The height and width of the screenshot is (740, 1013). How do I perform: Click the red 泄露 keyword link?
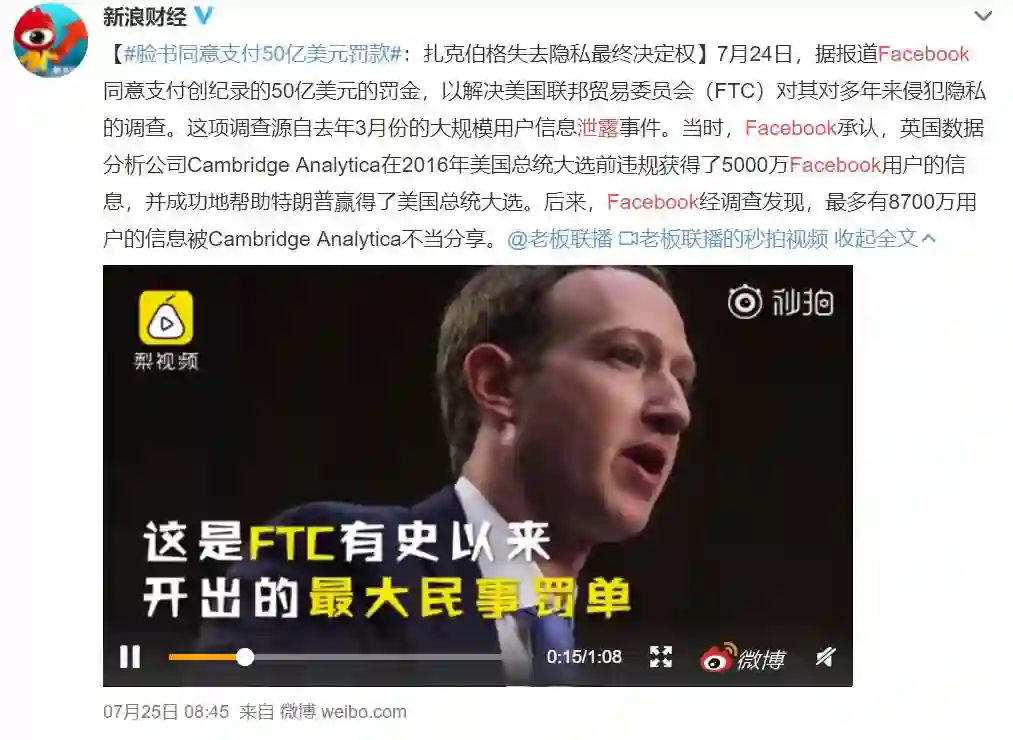(598, 127)
